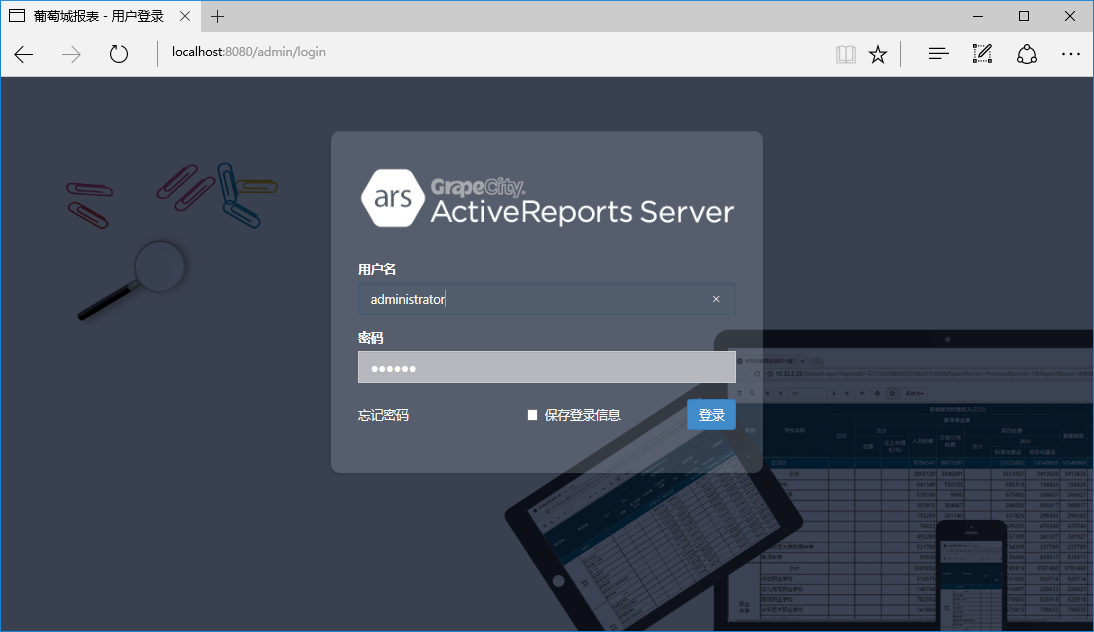The image size is (1094, 632).
Task: Click the browser back arrow
Action: 24,54
